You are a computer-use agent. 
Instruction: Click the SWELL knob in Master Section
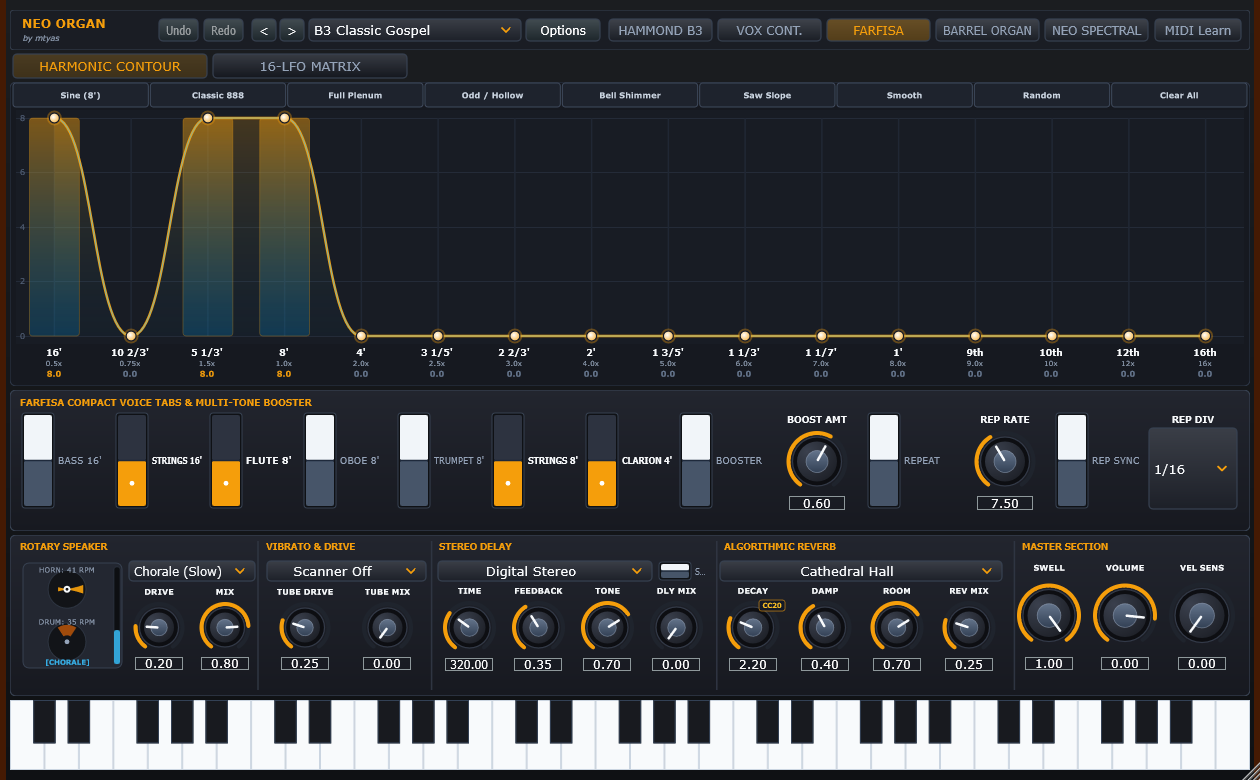point(1049,615)
